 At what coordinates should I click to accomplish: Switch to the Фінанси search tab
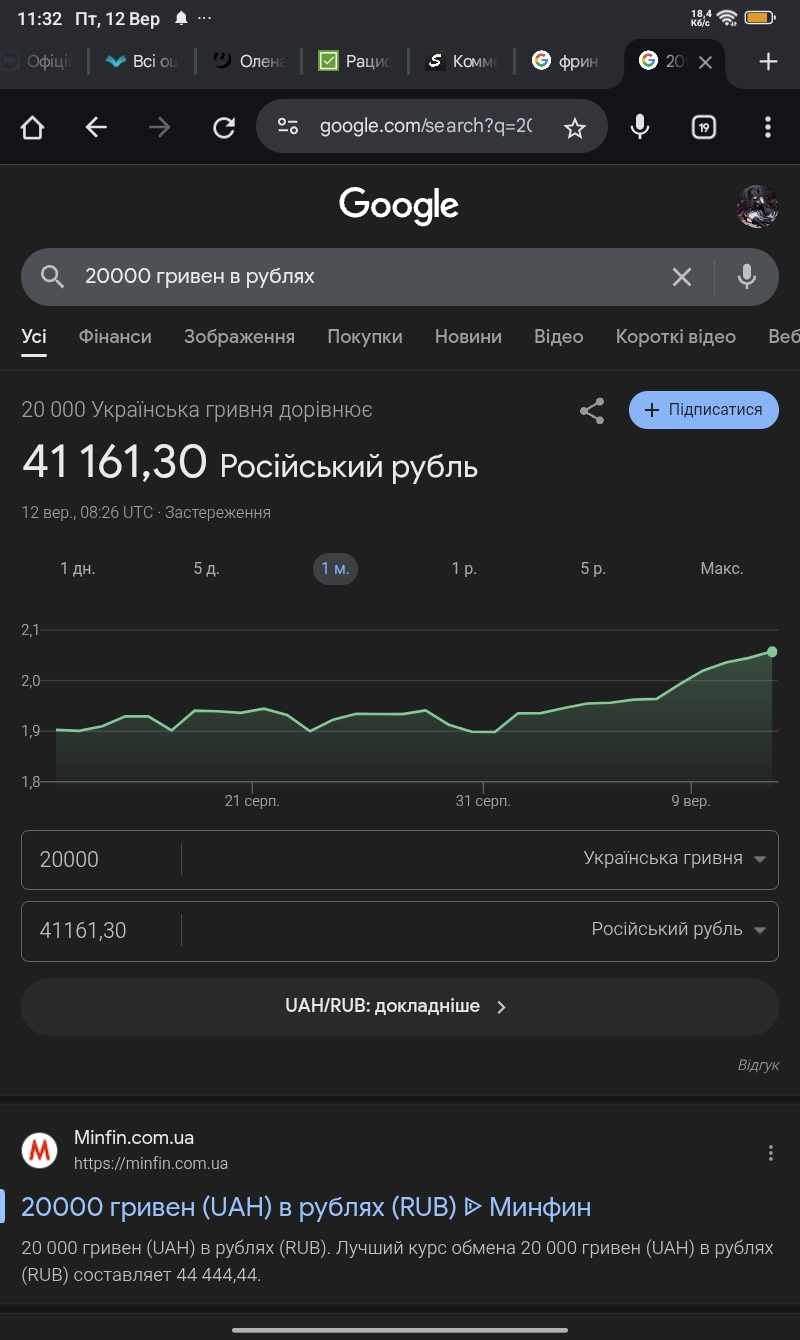pos(115,337)
